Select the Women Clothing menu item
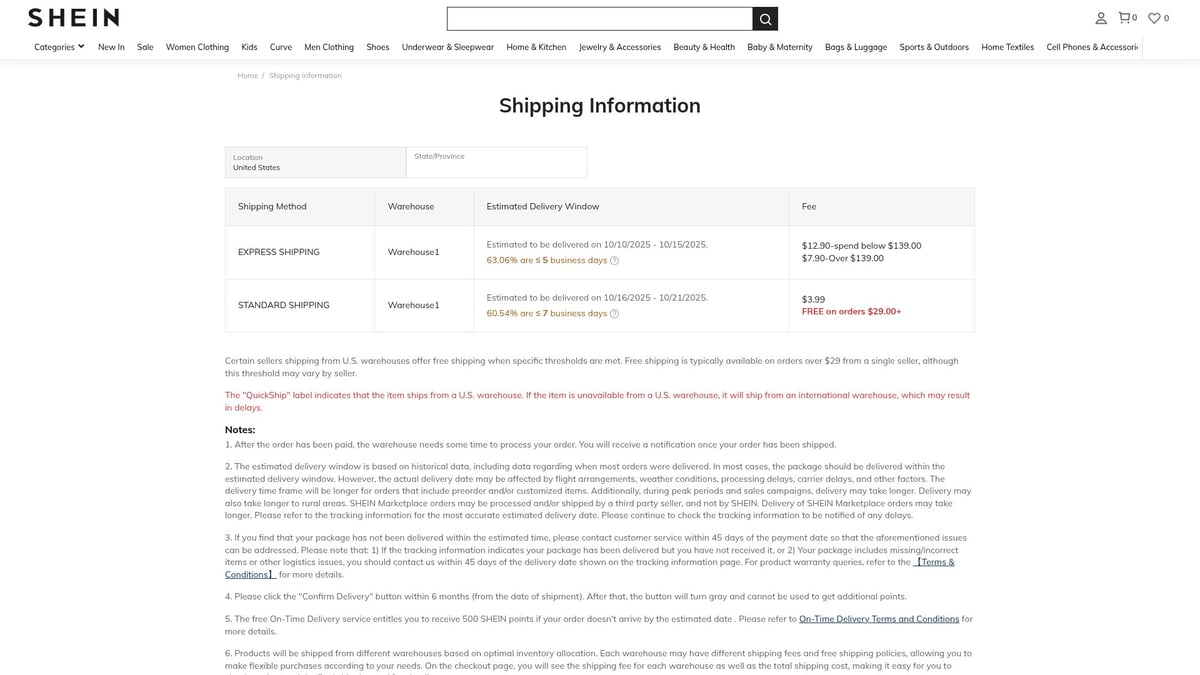 coord(197,46)
